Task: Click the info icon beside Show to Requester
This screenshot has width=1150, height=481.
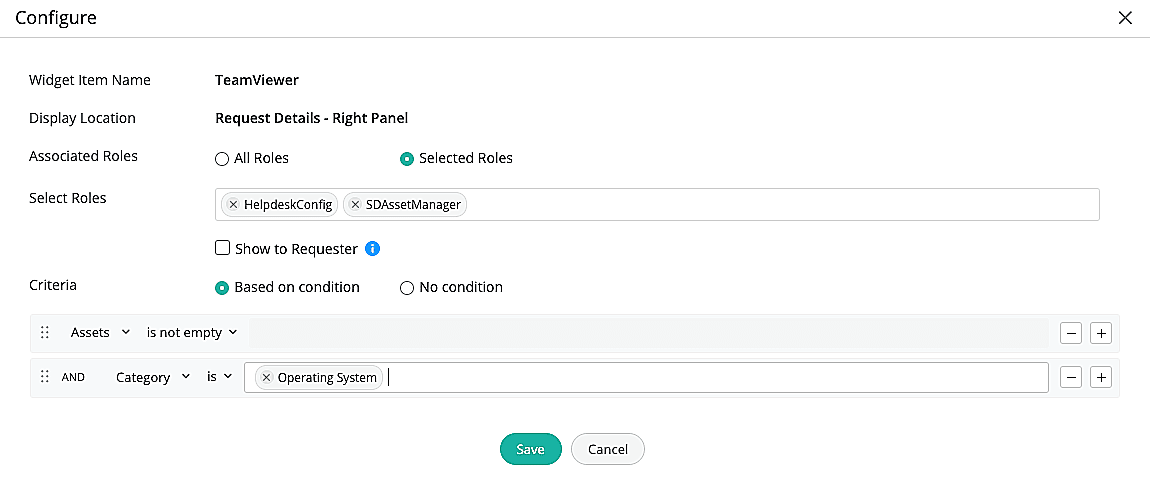Action: [x=372, y=248]
